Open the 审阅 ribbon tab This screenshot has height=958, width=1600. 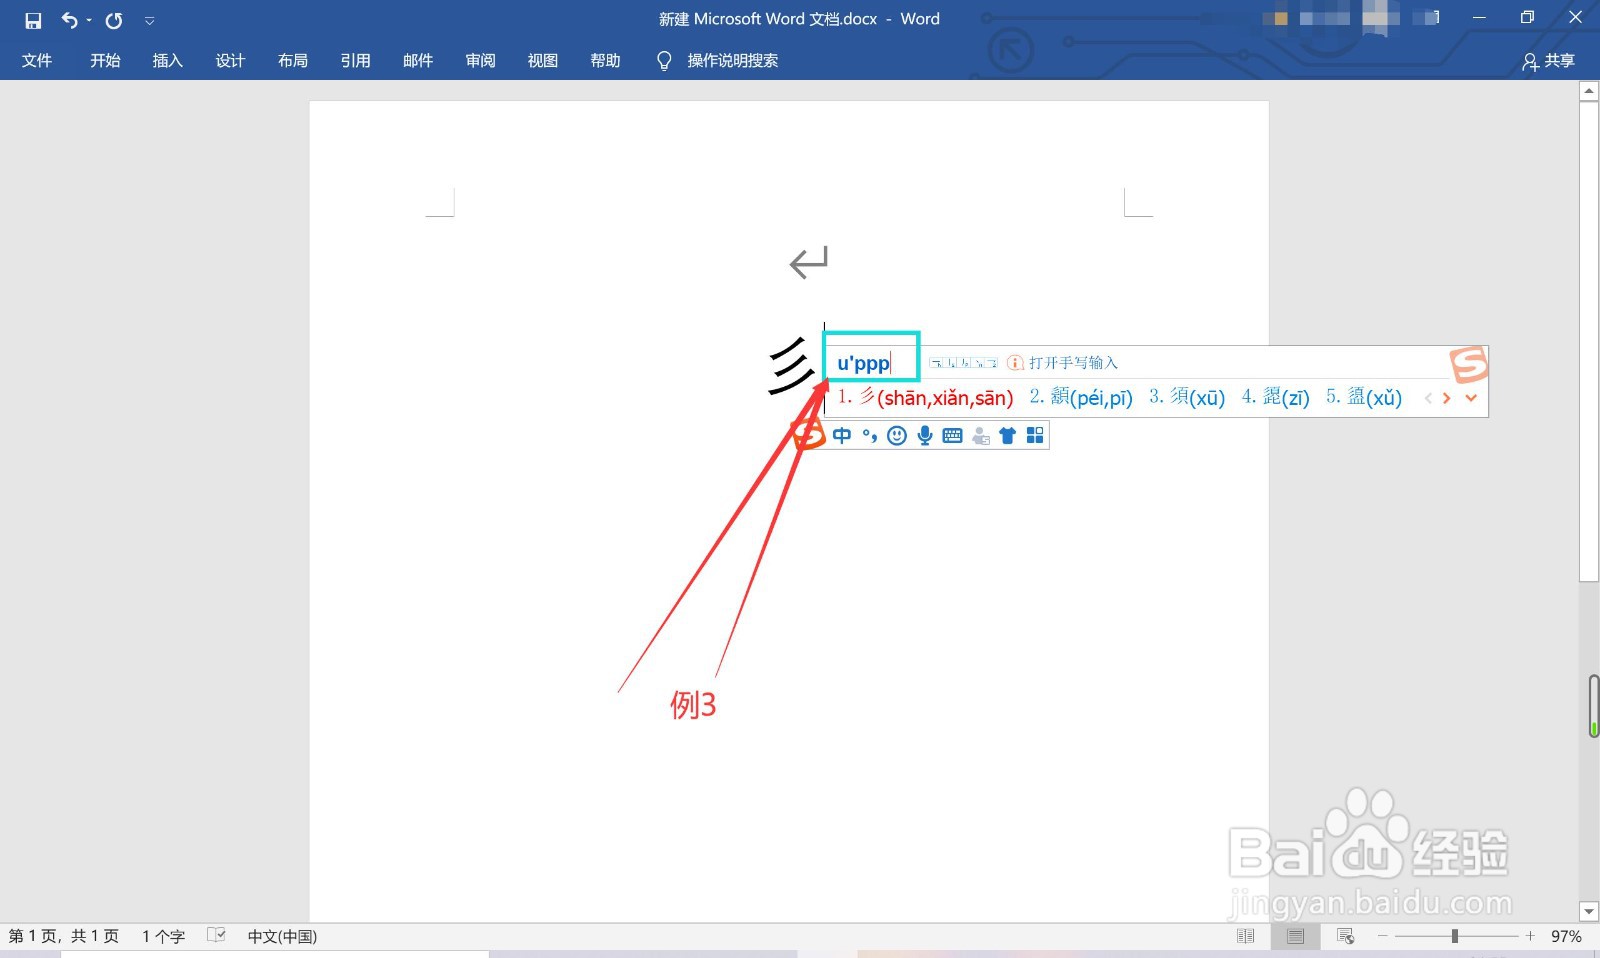pos(480,61)
